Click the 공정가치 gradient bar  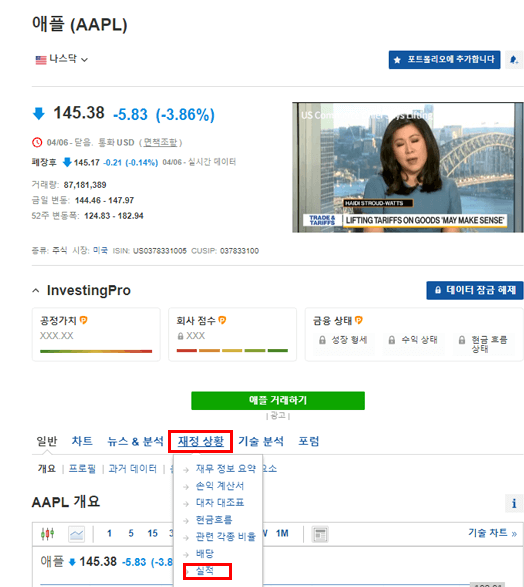(96, 352)
